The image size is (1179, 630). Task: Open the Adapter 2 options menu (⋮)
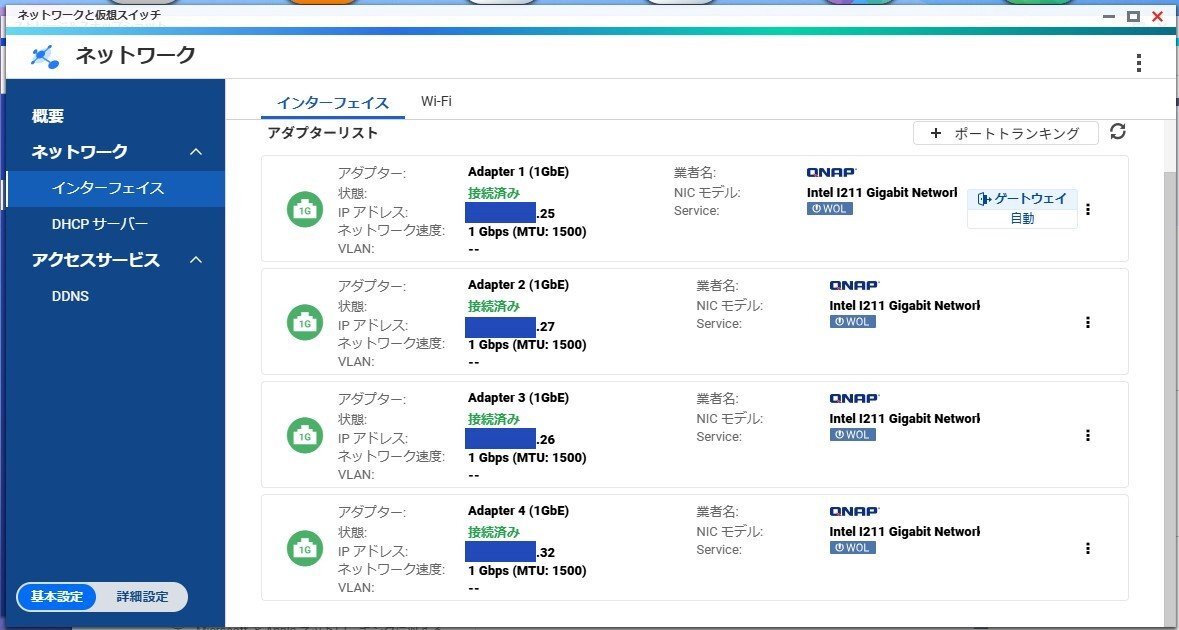point(1088,322)
